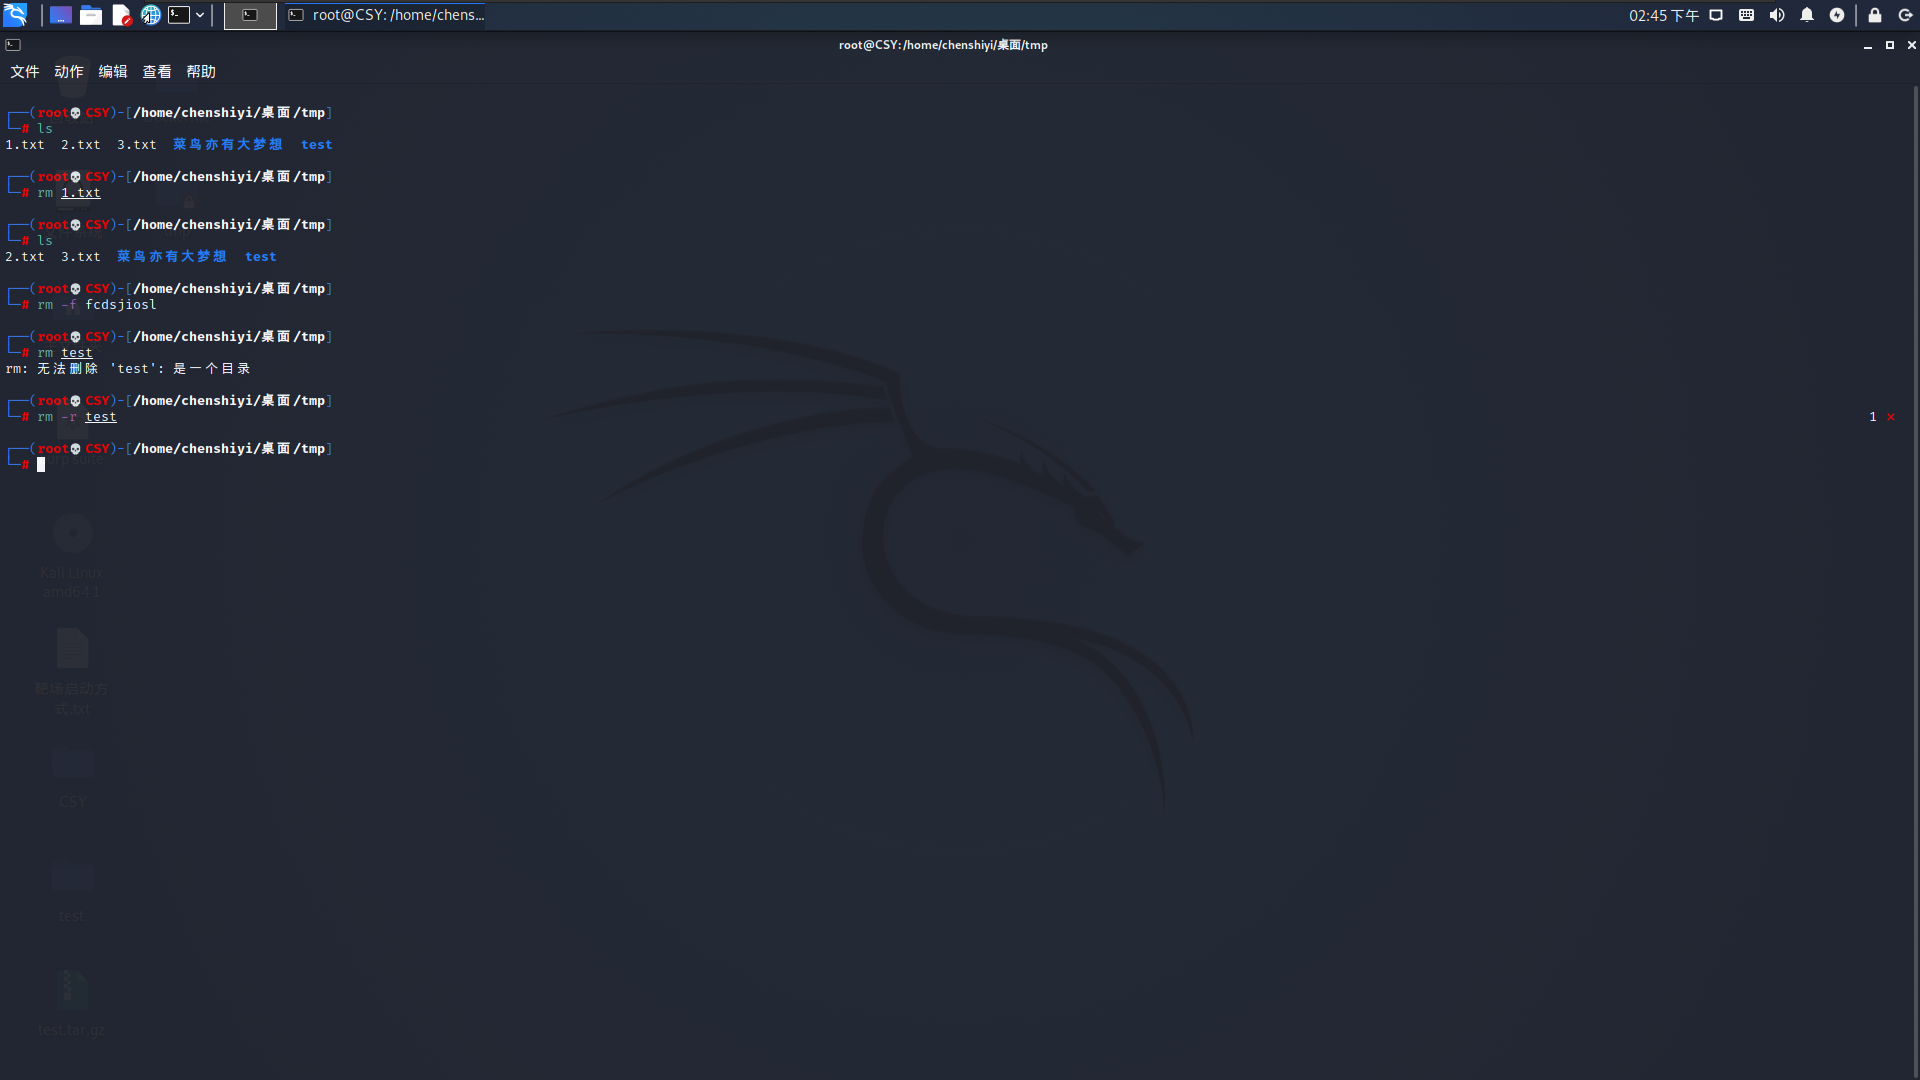Click the lock screen padlock icon
The height and width of the screenshot is (1080, 1920).
pos(1875,15)
